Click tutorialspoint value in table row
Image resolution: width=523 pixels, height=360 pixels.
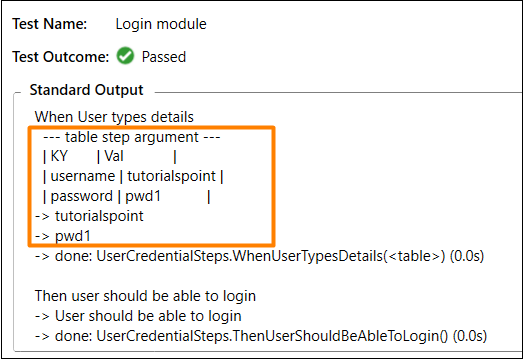pos(171,176)
